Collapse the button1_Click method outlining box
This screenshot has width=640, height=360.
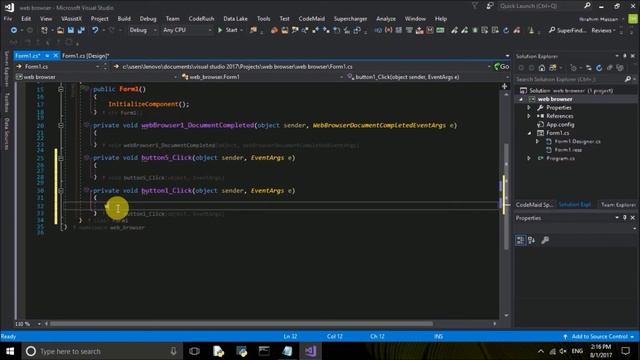[61, 191]
